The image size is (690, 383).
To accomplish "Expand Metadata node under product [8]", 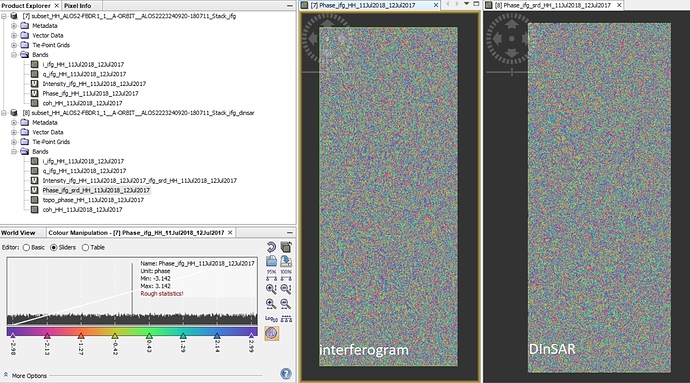I will coord(14,122).
